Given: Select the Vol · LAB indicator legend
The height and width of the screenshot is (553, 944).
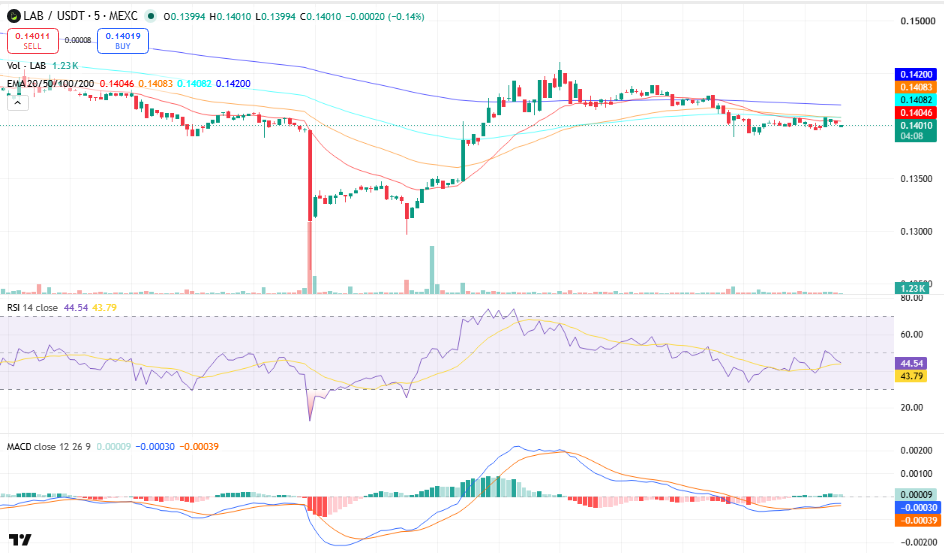Looking at the screenshot, I should pos(26,66).
